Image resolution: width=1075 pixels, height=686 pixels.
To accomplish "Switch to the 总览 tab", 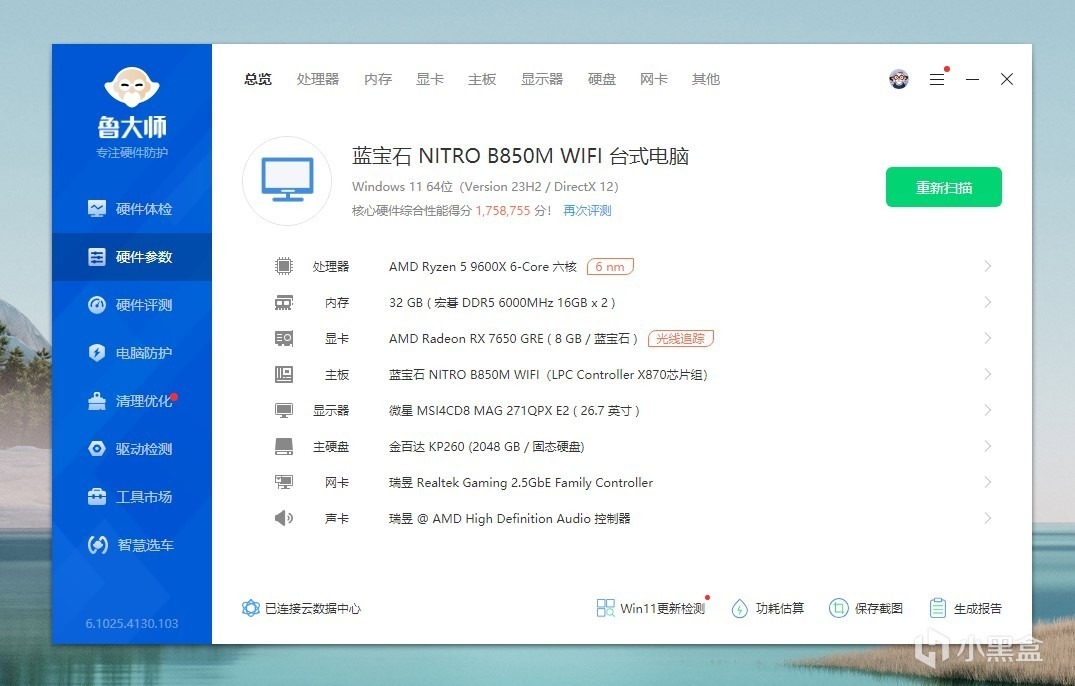I will point(258,79).
